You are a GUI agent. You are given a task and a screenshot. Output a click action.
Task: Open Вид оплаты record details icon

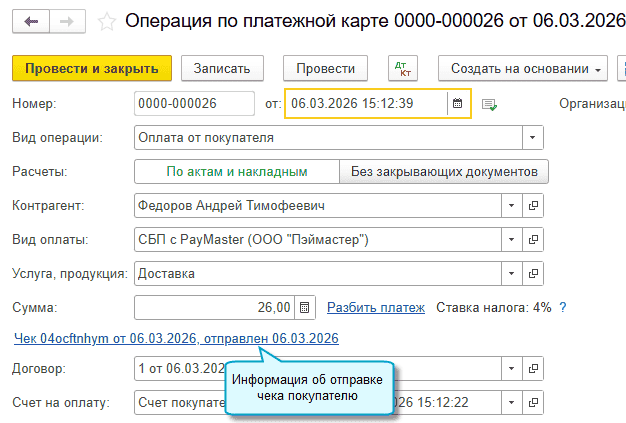[x=534, y=240]
